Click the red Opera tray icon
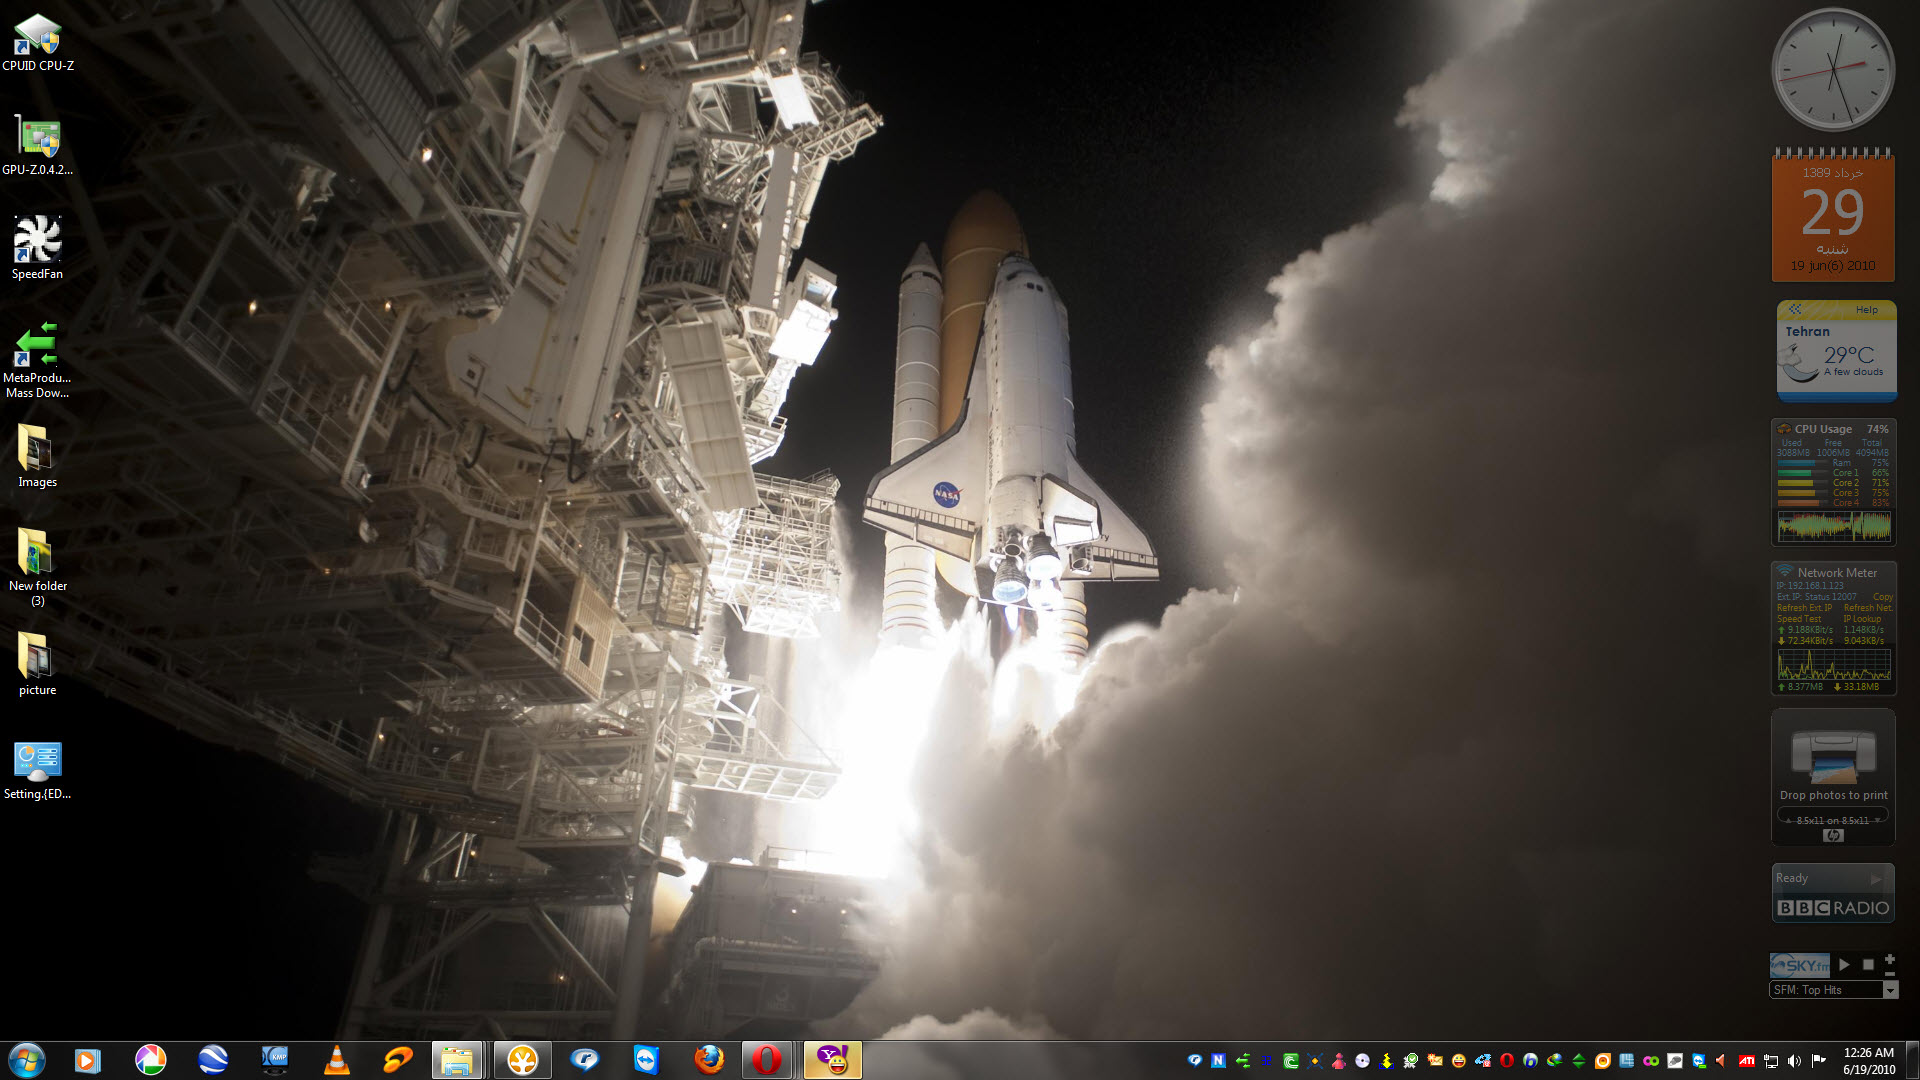The width and height of the screenshot is (1920, 1080). coord(1507,1061)
